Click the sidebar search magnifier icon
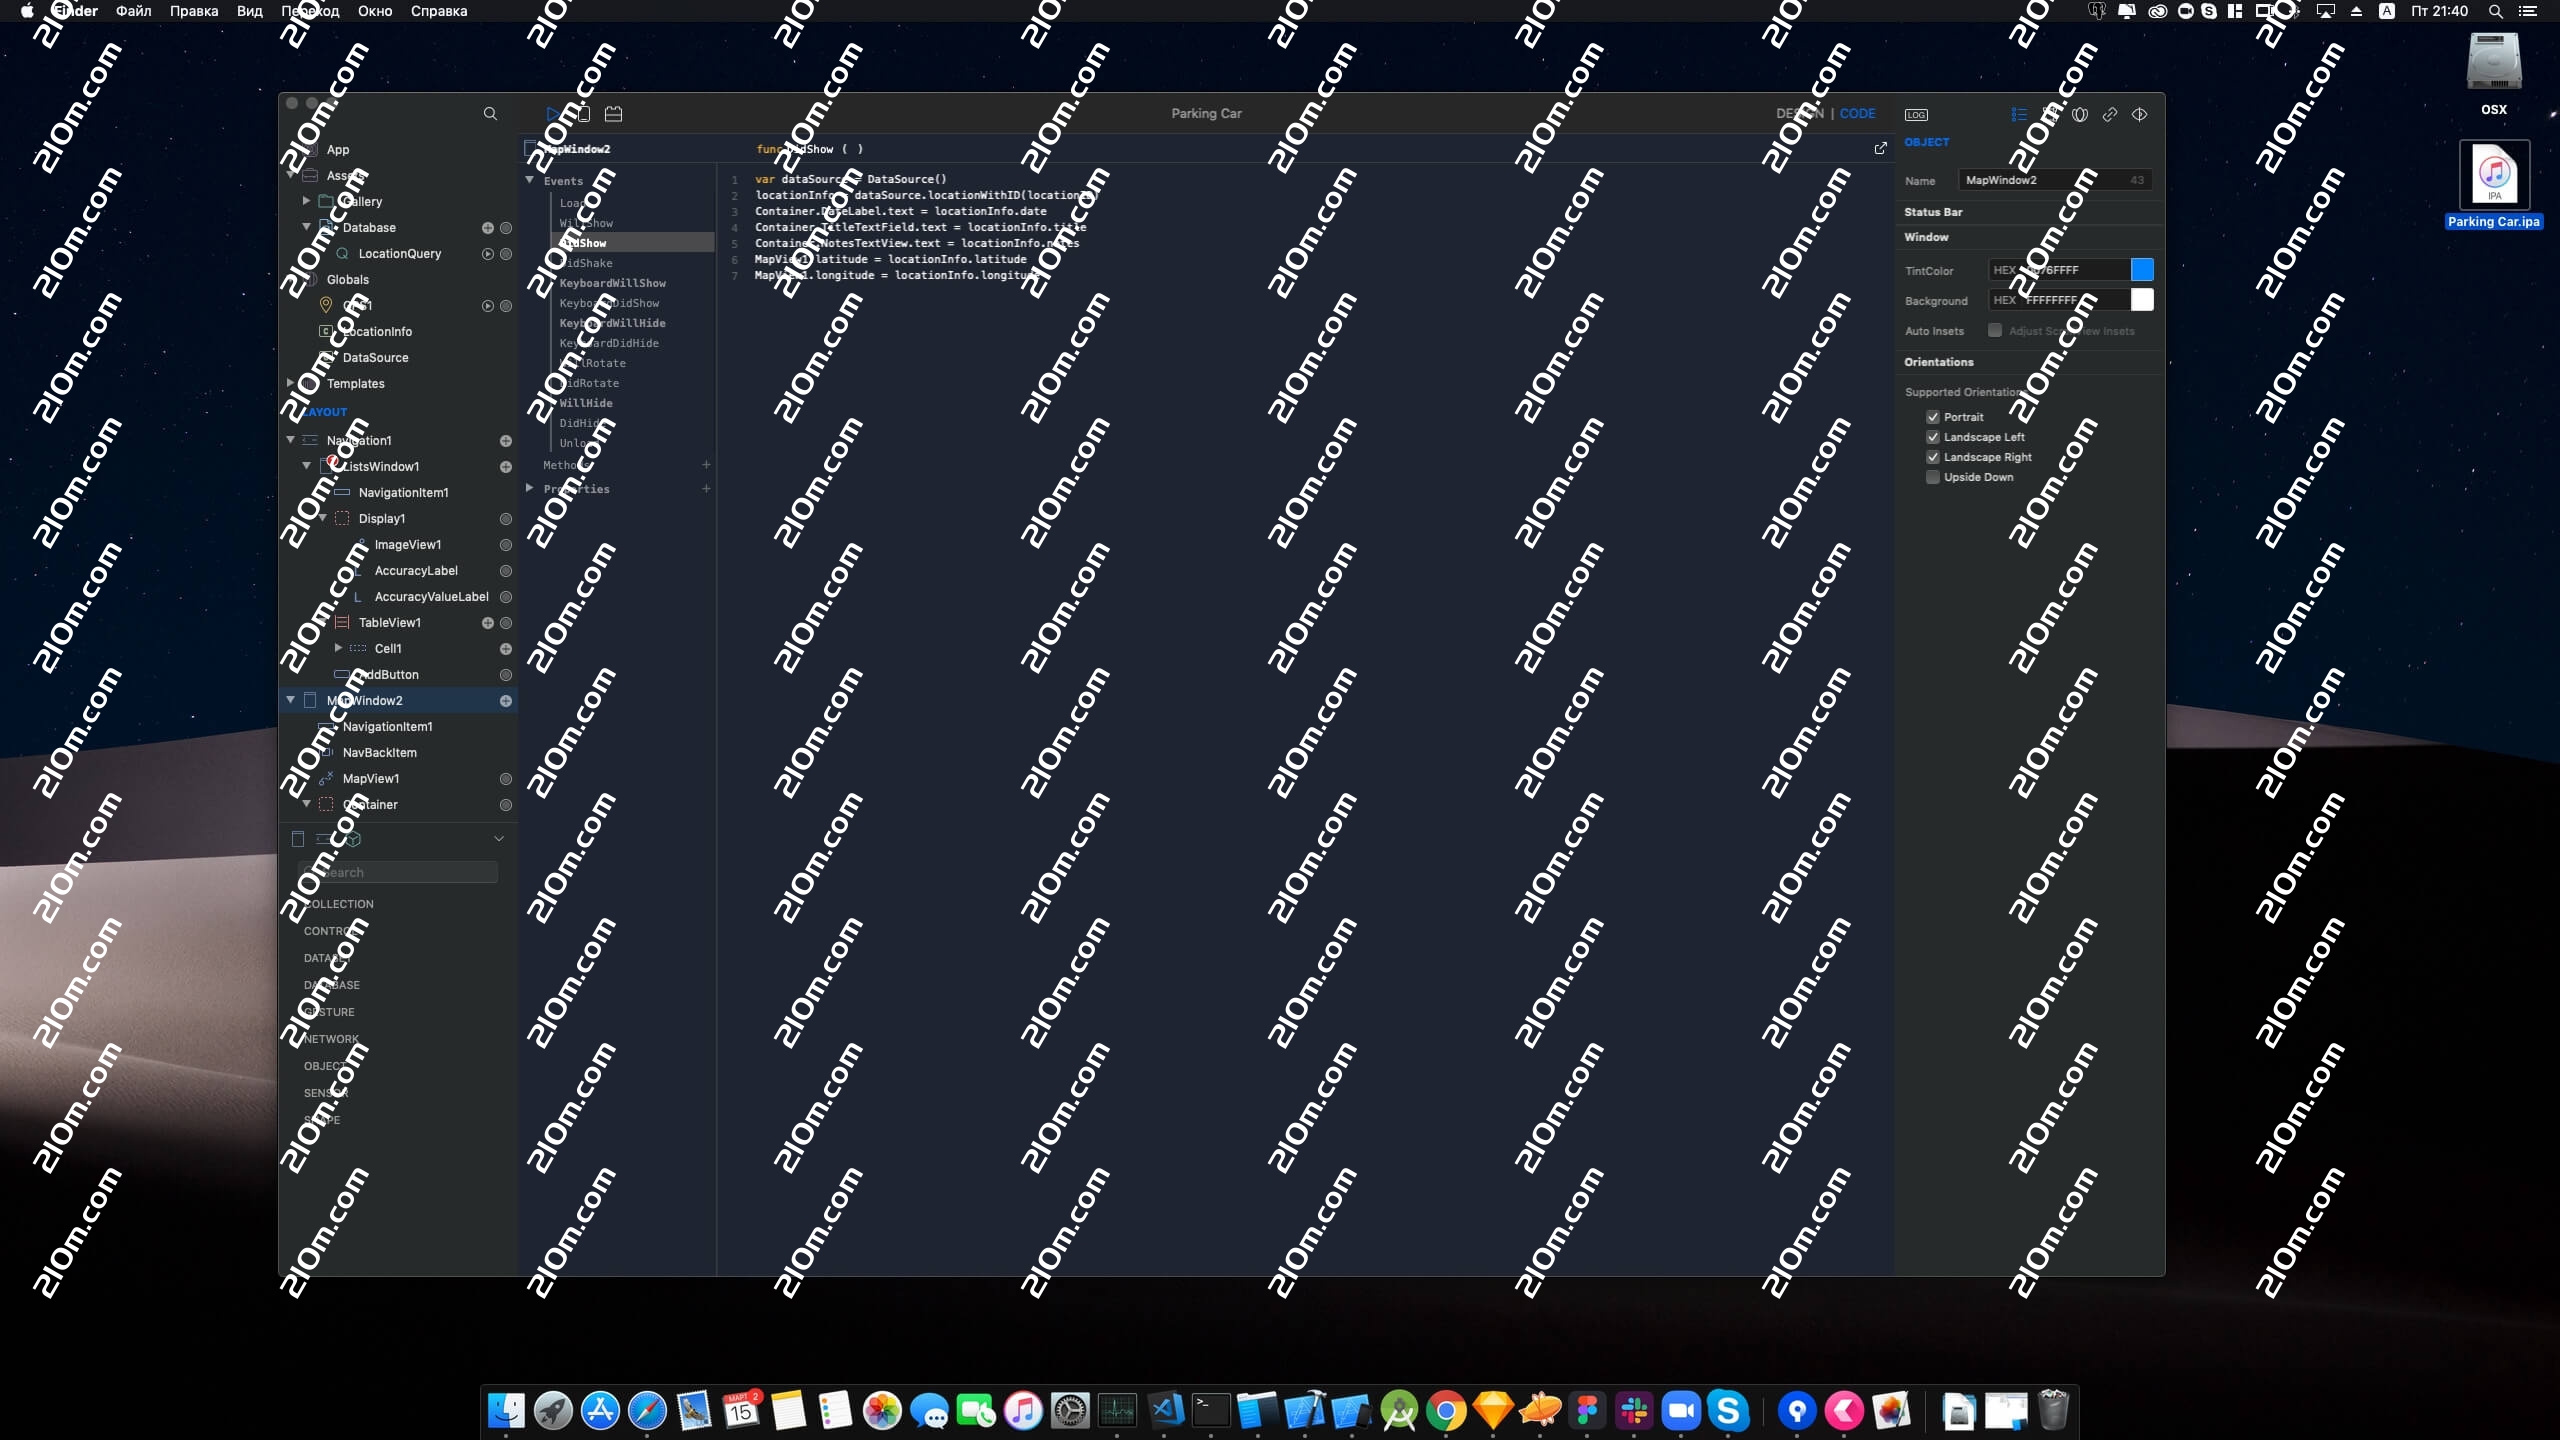This screenshot has width=2560, height=1440. [x=490, y=114]
